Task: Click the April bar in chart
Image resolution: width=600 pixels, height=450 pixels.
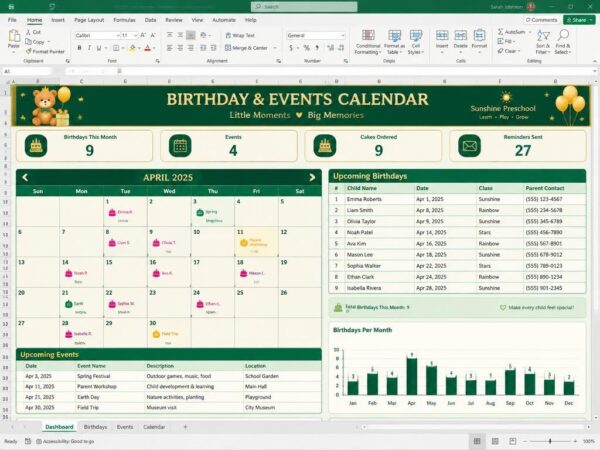Action: coord(411,377)
